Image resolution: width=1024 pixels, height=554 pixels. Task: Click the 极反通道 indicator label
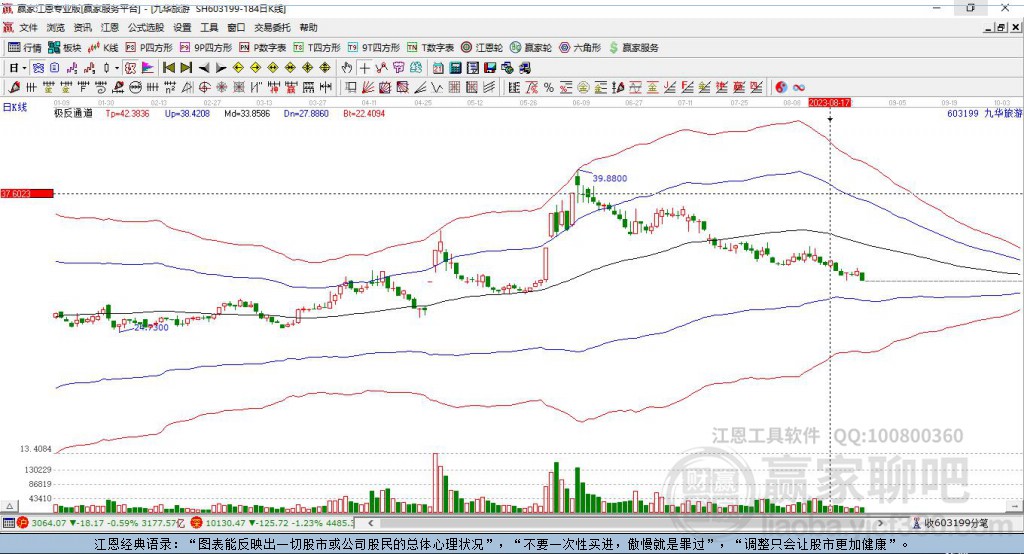coord(73,113)
